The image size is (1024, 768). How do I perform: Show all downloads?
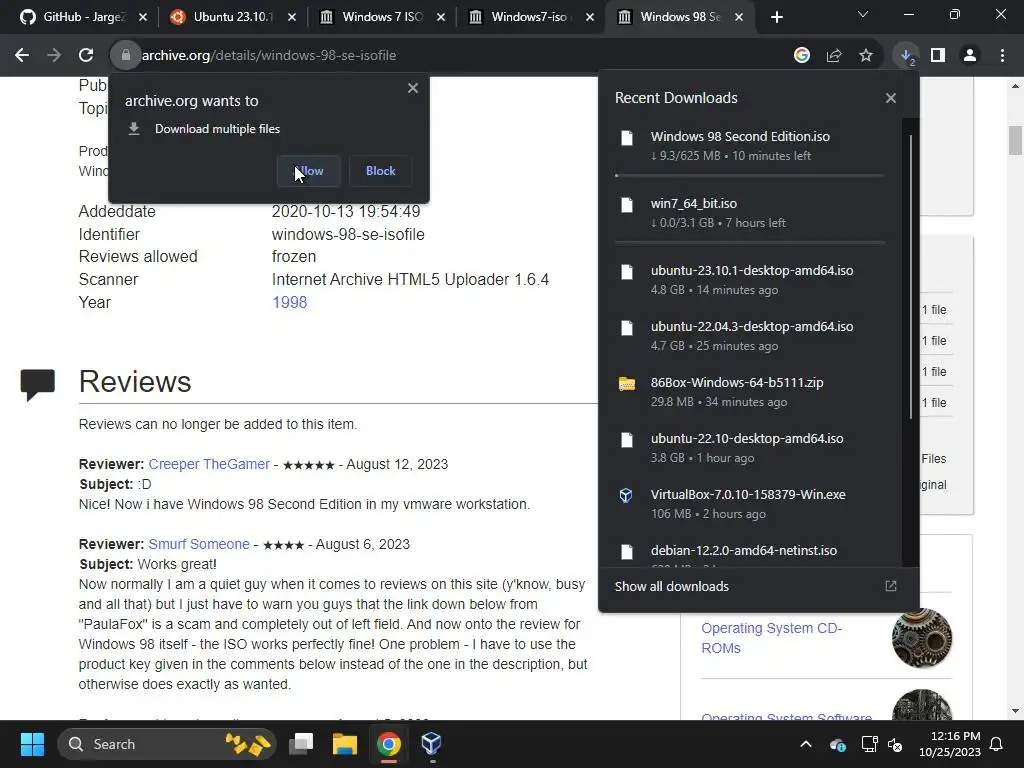click(x=671, y=586)
